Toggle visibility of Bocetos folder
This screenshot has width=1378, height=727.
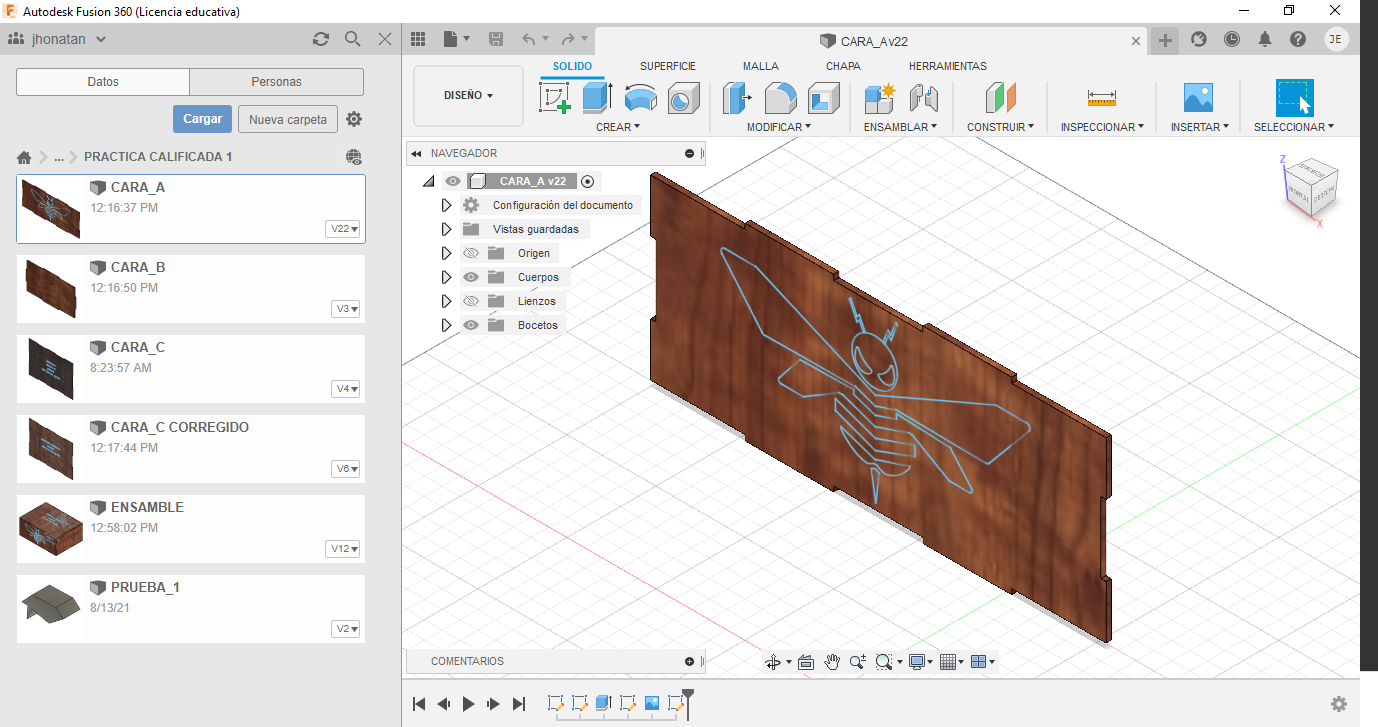pyautogui.click(x=471, y=325)
